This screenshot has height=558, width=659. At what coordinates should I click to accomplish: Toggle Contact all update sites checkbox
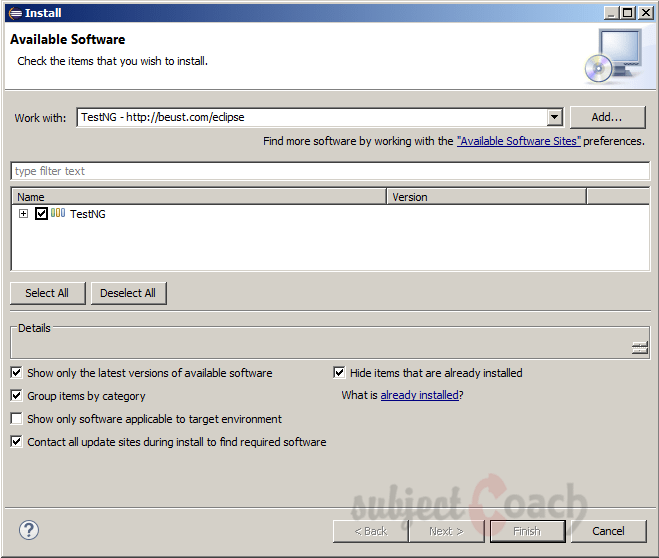pyautogui.click(x=16, y=442)
